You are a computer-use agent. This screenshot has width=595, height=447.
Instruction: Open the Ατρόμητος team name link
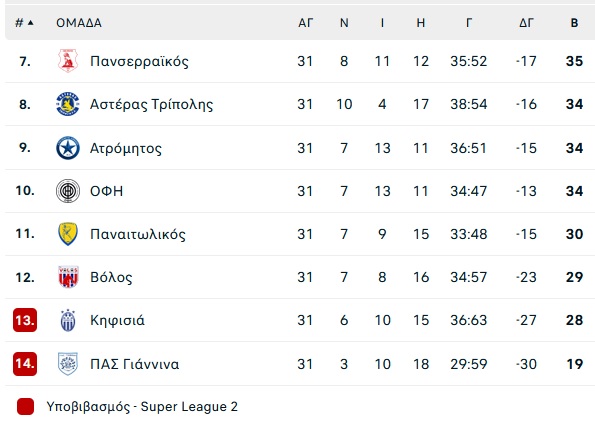pos(126,148)
